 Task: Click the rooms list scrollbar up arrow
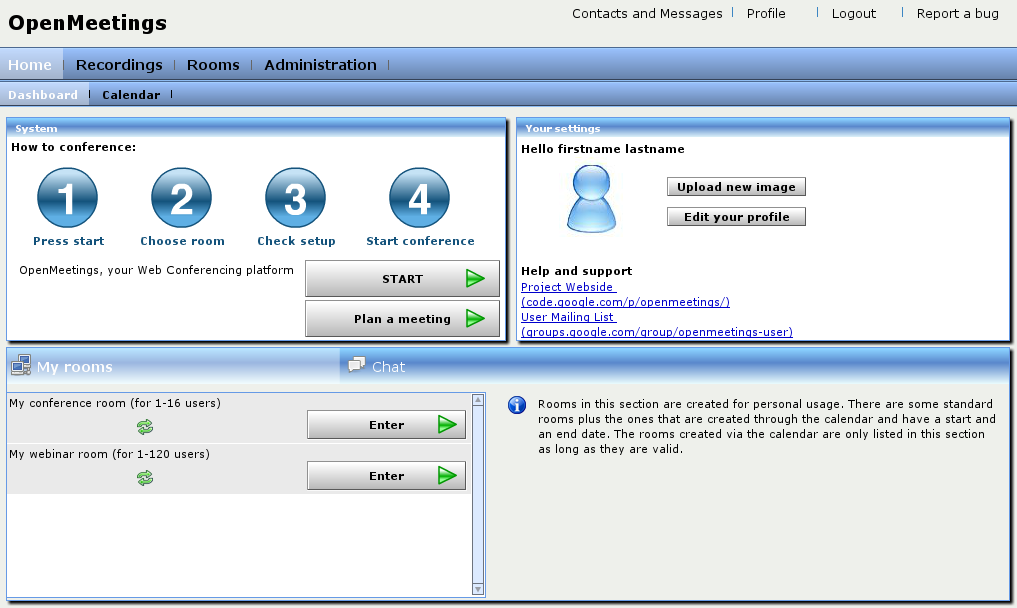[x=478, y=400]
